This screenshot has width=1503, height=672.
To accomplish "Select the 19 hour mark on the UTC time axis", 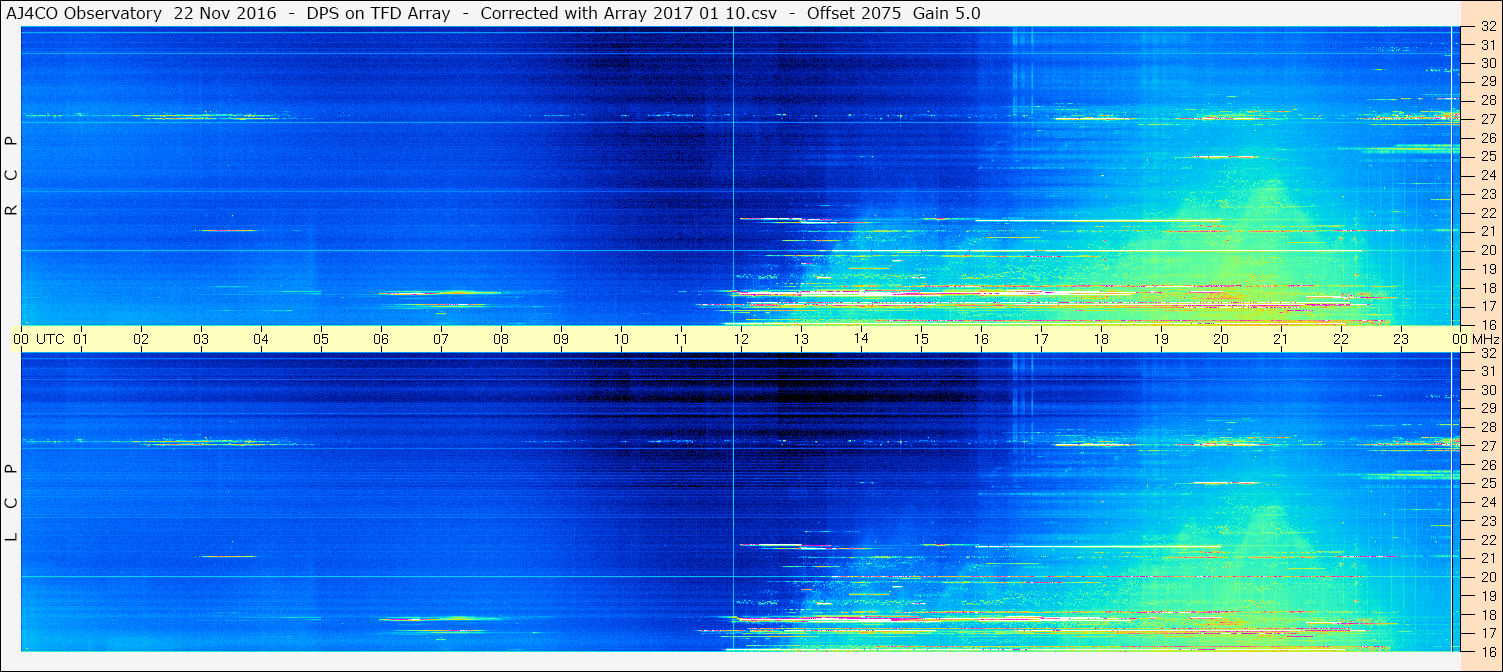I will pos(1161,339).
